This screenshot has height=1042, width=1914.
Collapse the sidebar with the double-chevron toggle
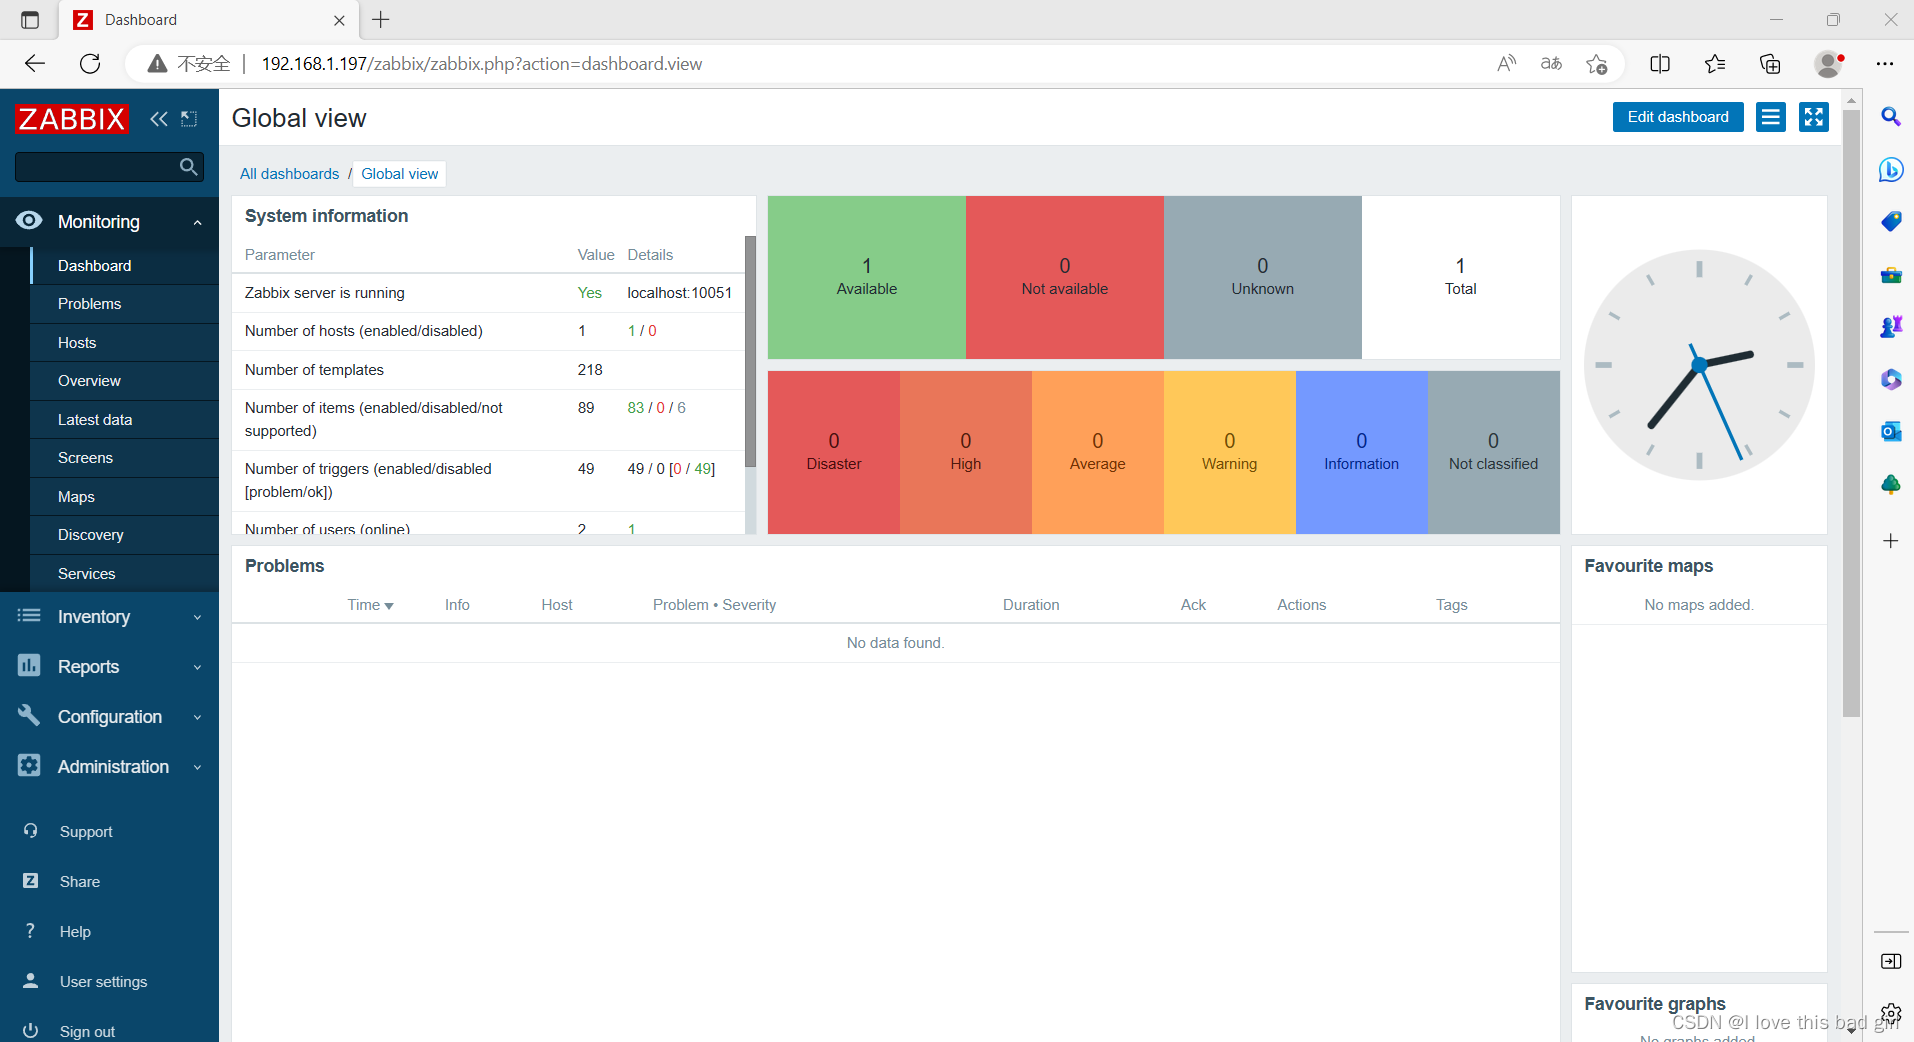[x=158, y=118]
